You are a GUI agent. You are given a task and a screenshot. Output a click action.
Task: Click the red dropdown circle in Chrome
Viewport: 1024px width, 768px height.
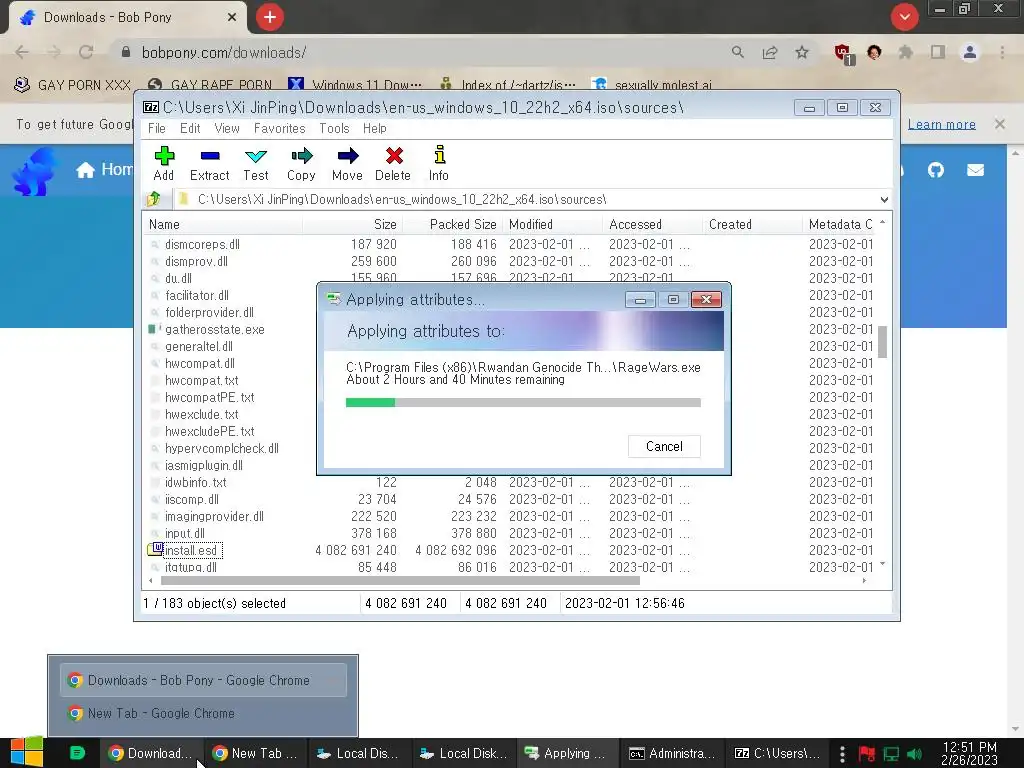click(904, 18)
